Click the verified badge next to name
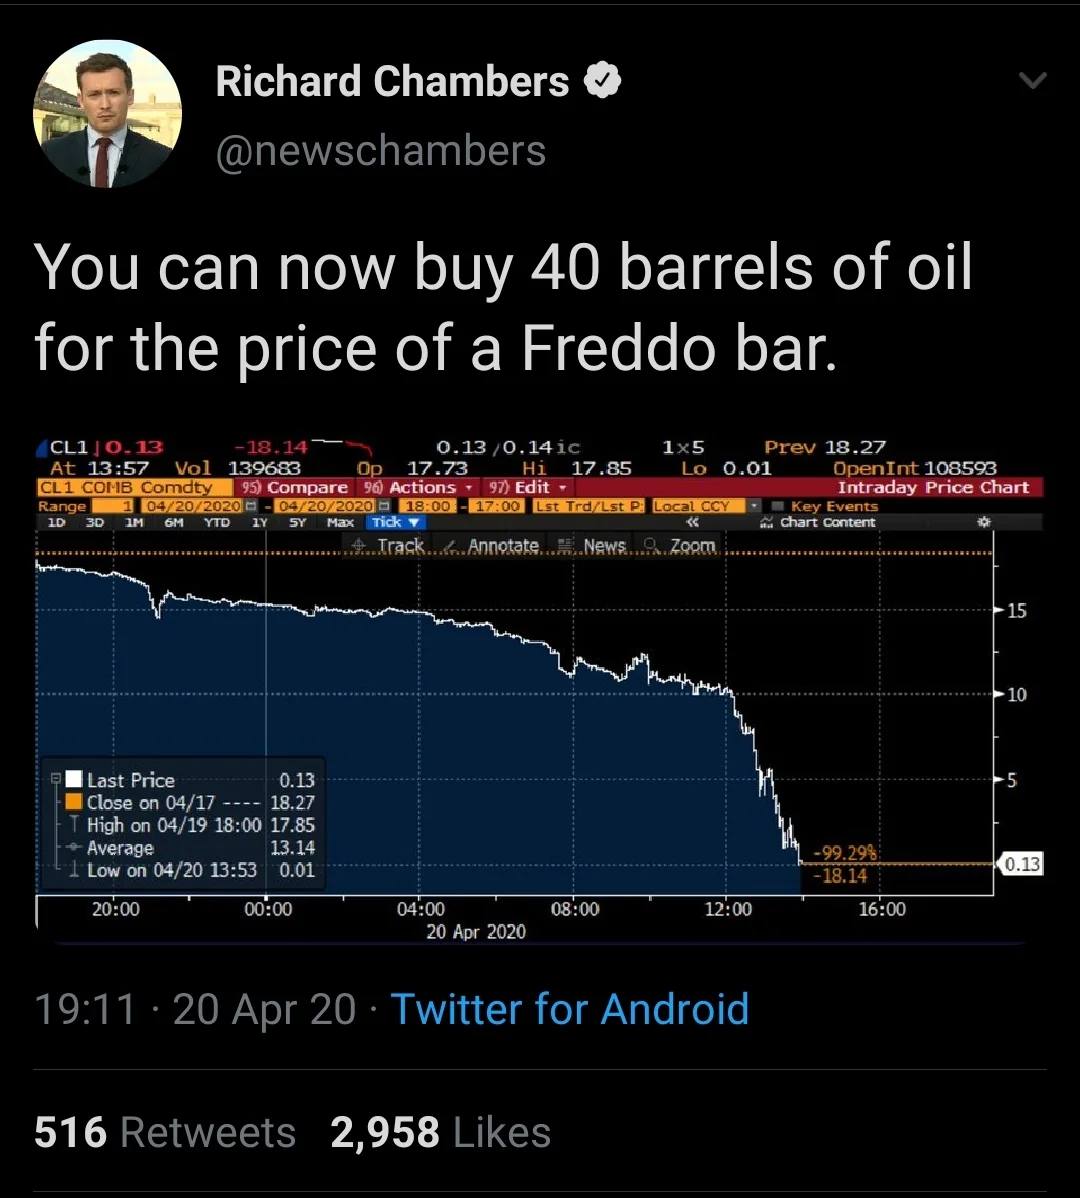The image size is (1080, 1198). point(603,80)
